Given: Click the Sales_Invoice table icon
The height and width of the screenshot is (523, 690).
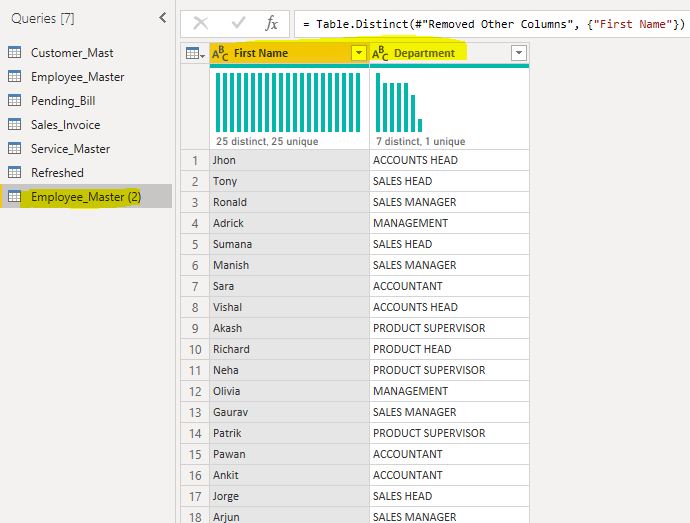Looking at the screenshot, I should 14,125.
